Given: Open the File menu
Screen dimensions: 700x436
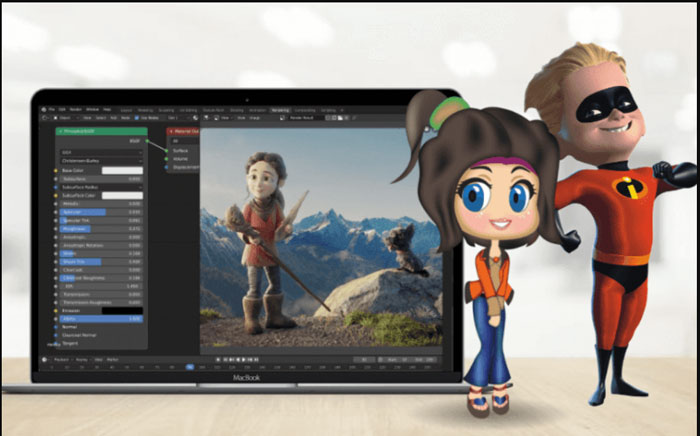Looking at the screenshot, I should 52,109.
